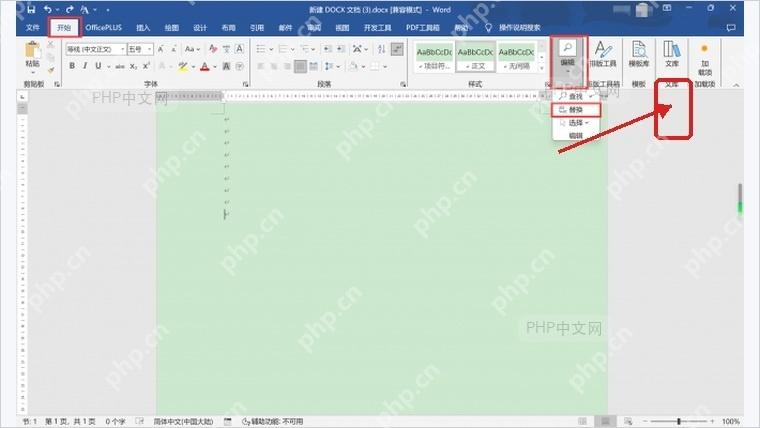Save the document with the floppy icon
This screenshot has width=760, height=428.
[31, 9]
